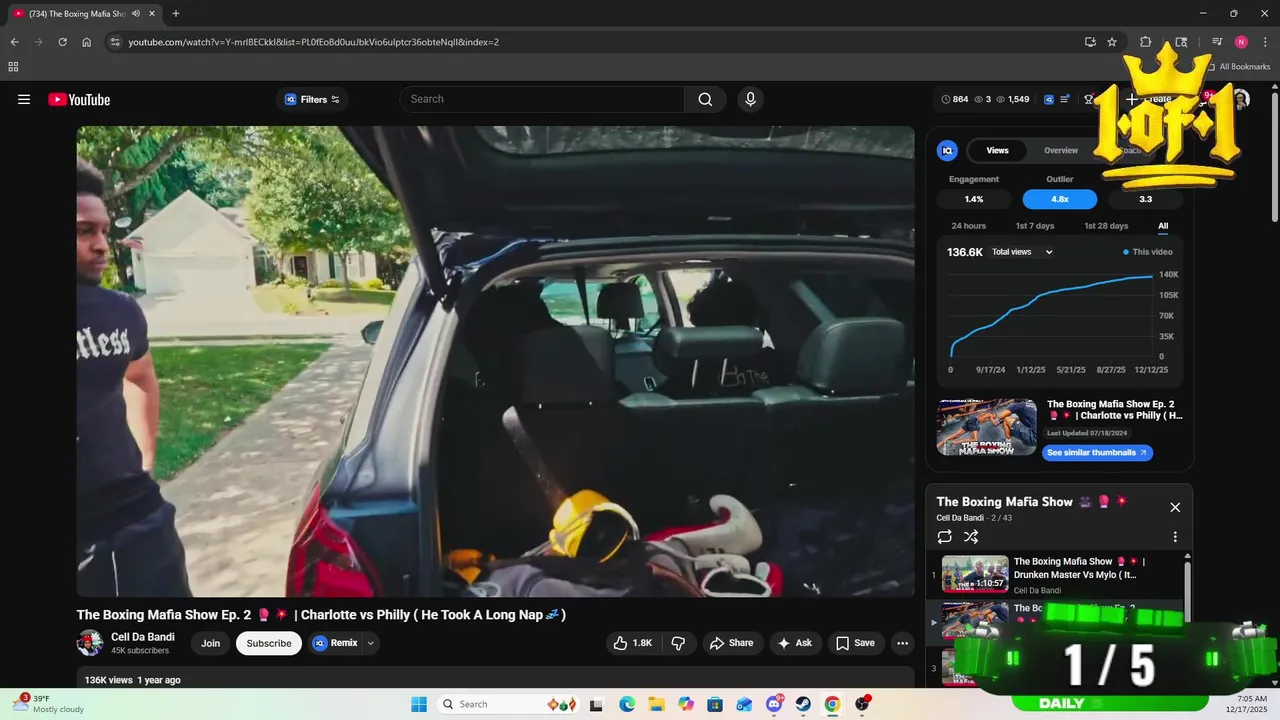The height and width of the screenshot is (720, 1280).
Task: Toggle the This video chart legend
Action: click(x=1148, y=252)
